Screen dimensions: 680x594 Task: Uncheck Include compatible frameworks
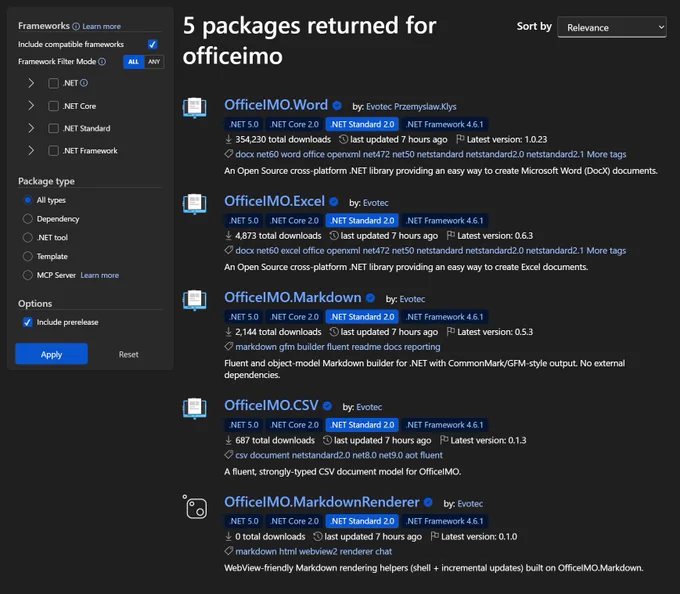(152, 44)
